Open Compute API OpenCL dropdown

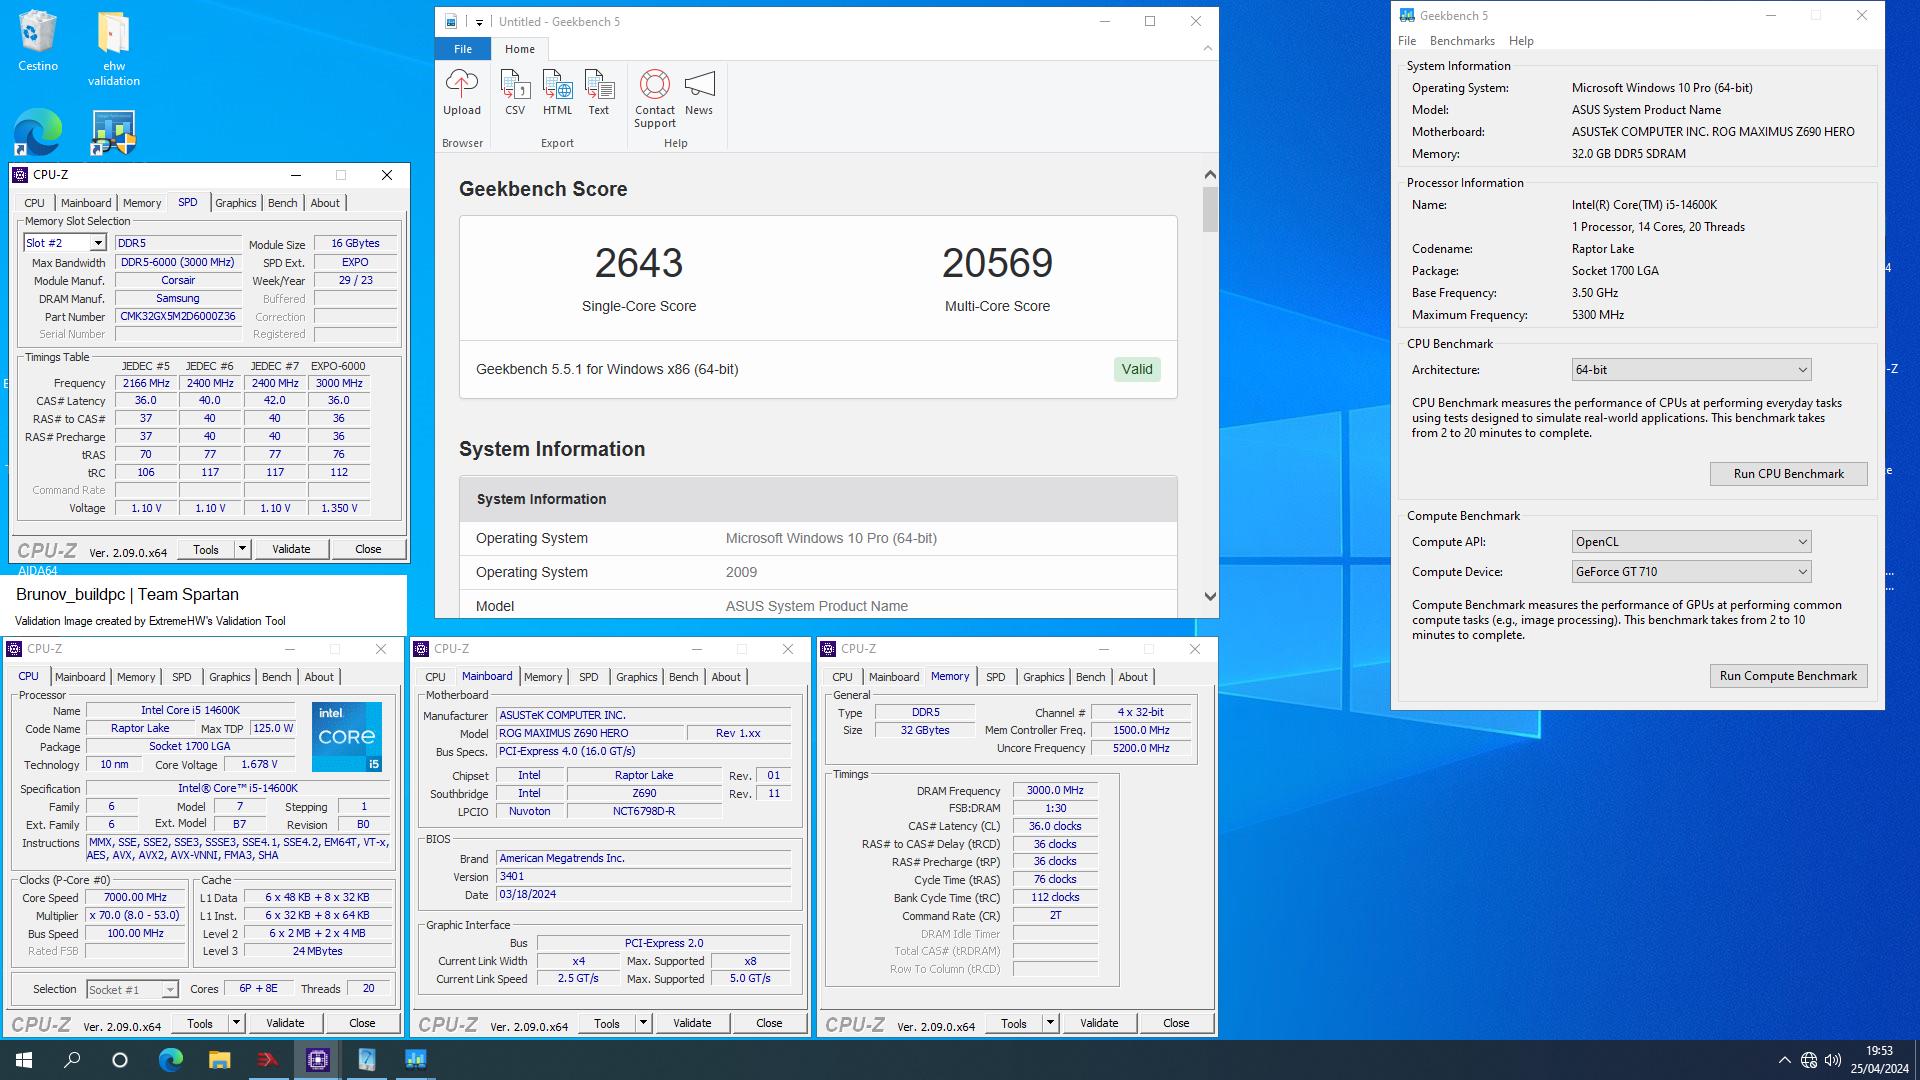point(1691,542)
